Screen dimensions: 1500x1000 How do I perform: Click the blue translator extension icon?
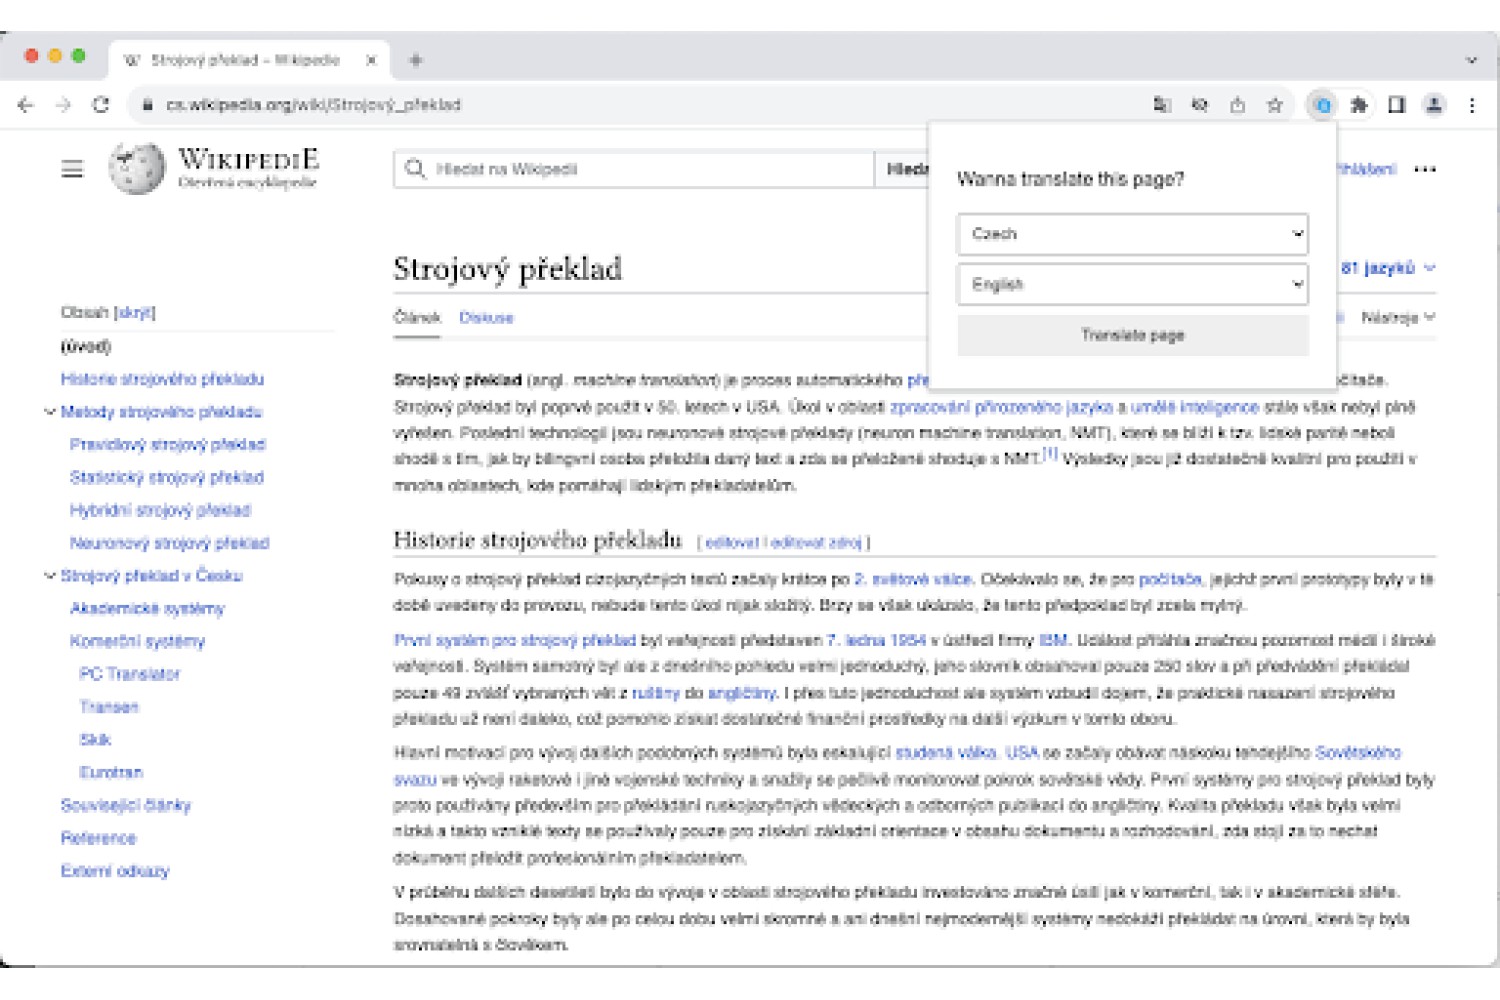[x=1323, y=105]
